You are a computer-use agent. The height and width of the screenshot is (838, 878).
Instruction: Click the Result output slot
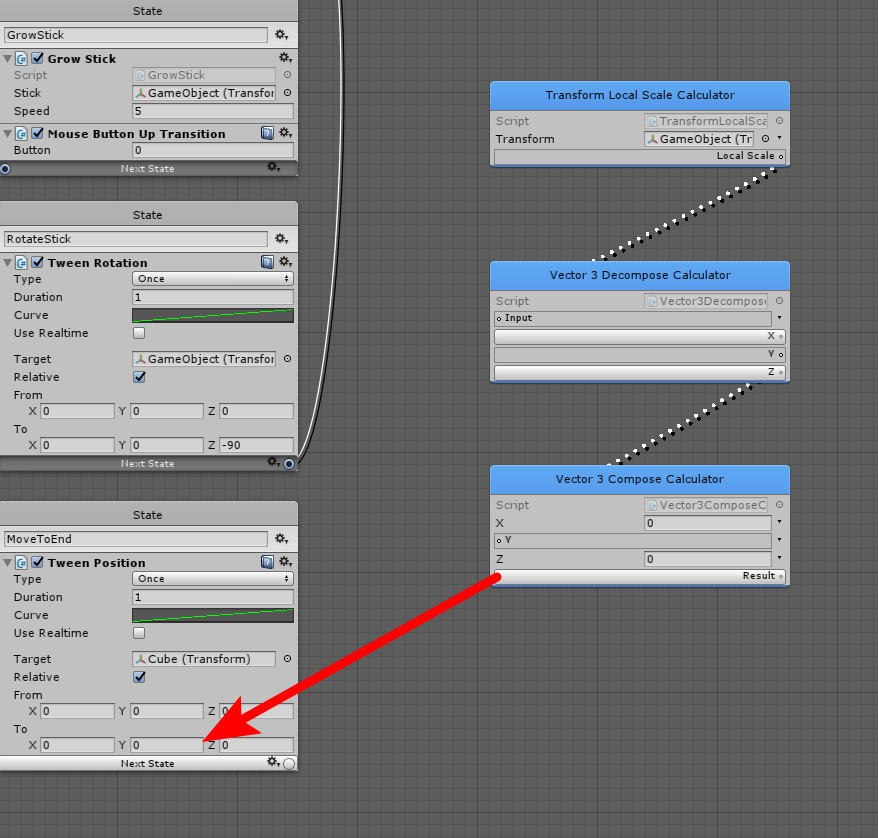782,577
